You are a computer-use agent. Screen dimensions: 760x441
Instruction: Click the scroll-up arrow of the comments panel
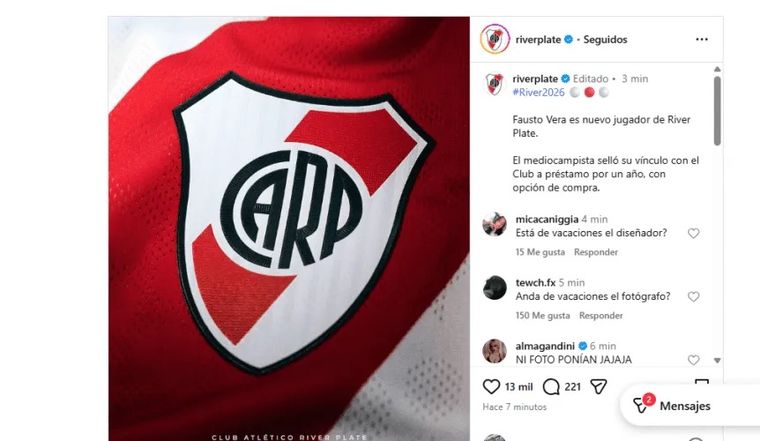[717, 69]
